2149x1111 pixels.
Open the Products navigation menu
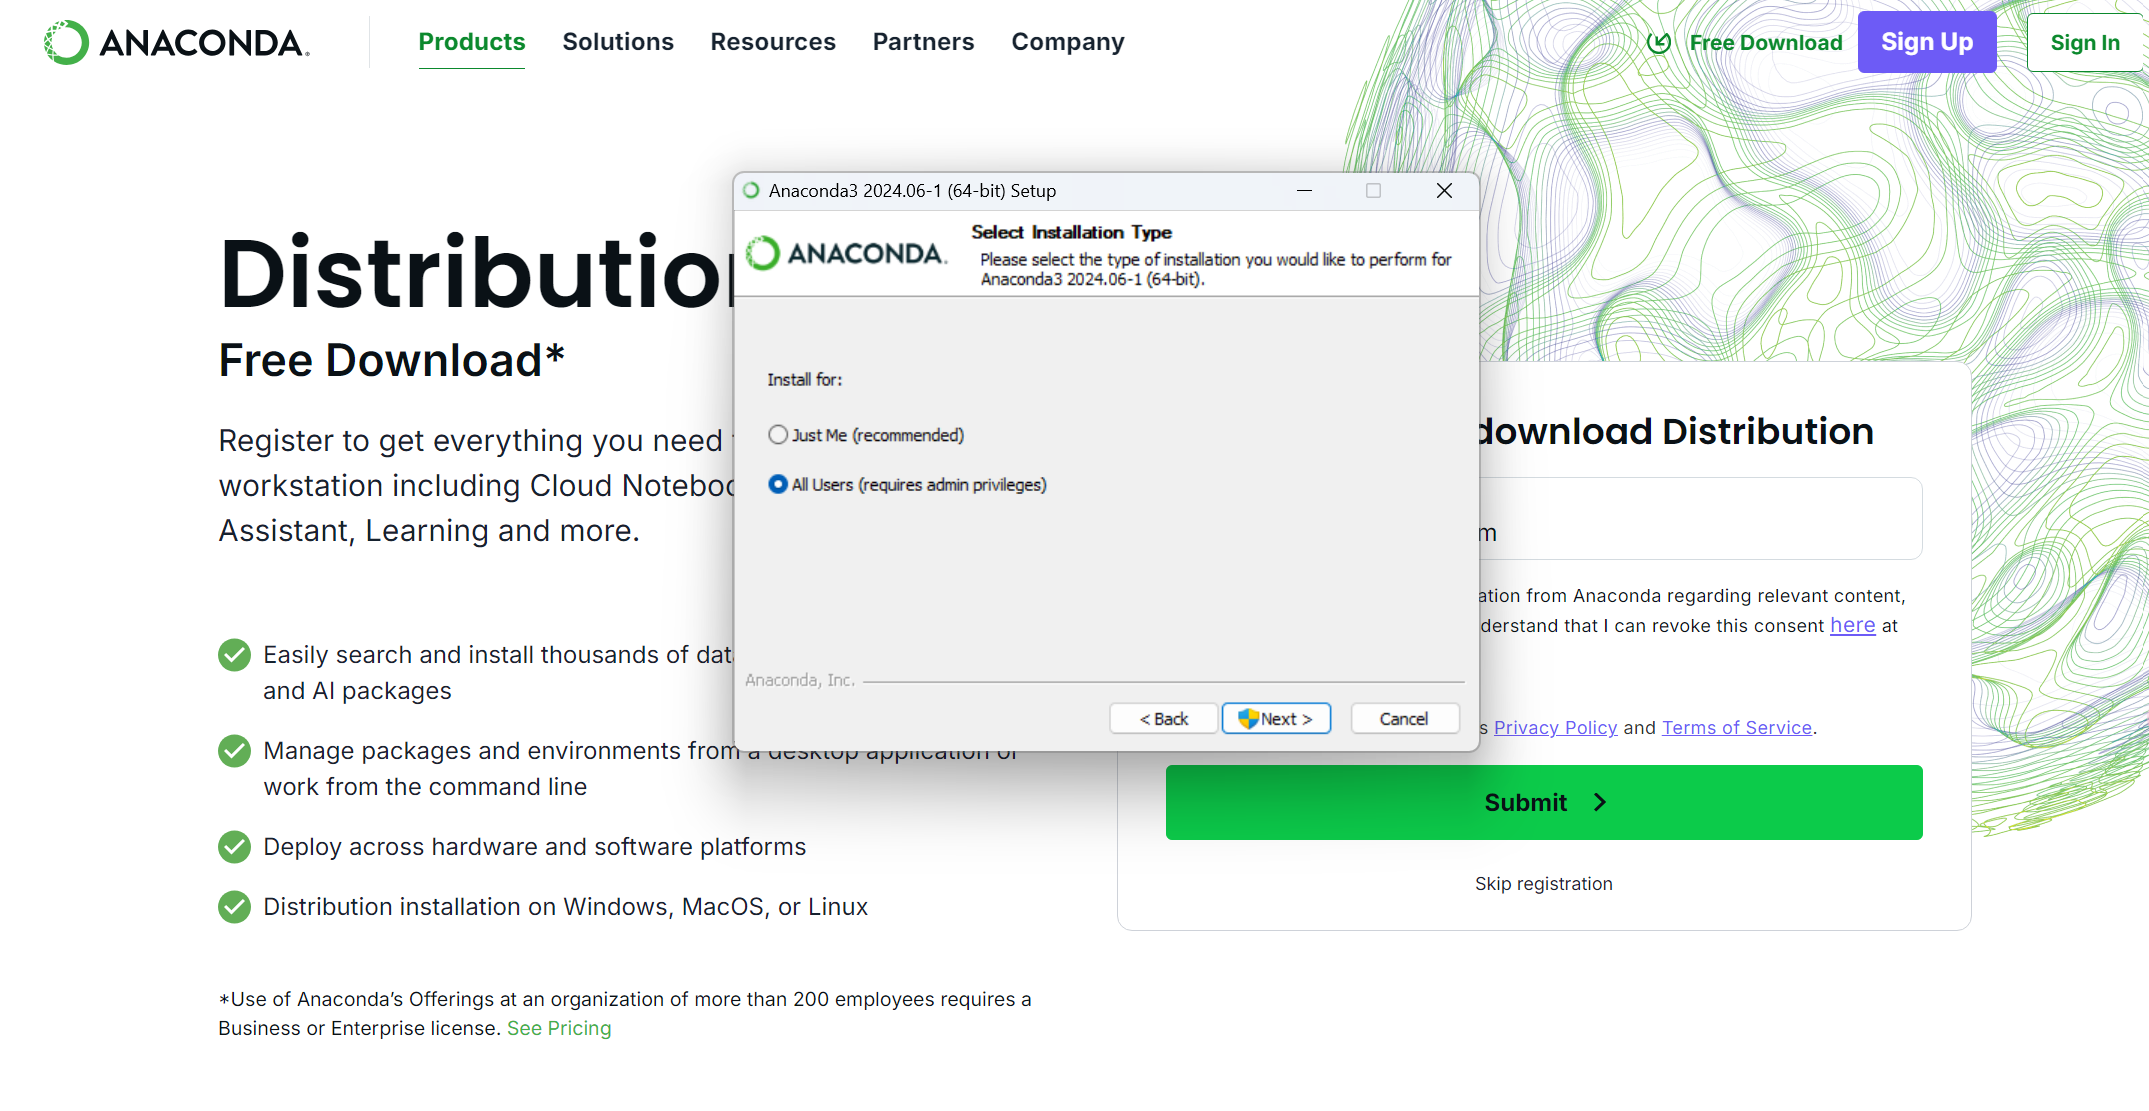(471, 42)
